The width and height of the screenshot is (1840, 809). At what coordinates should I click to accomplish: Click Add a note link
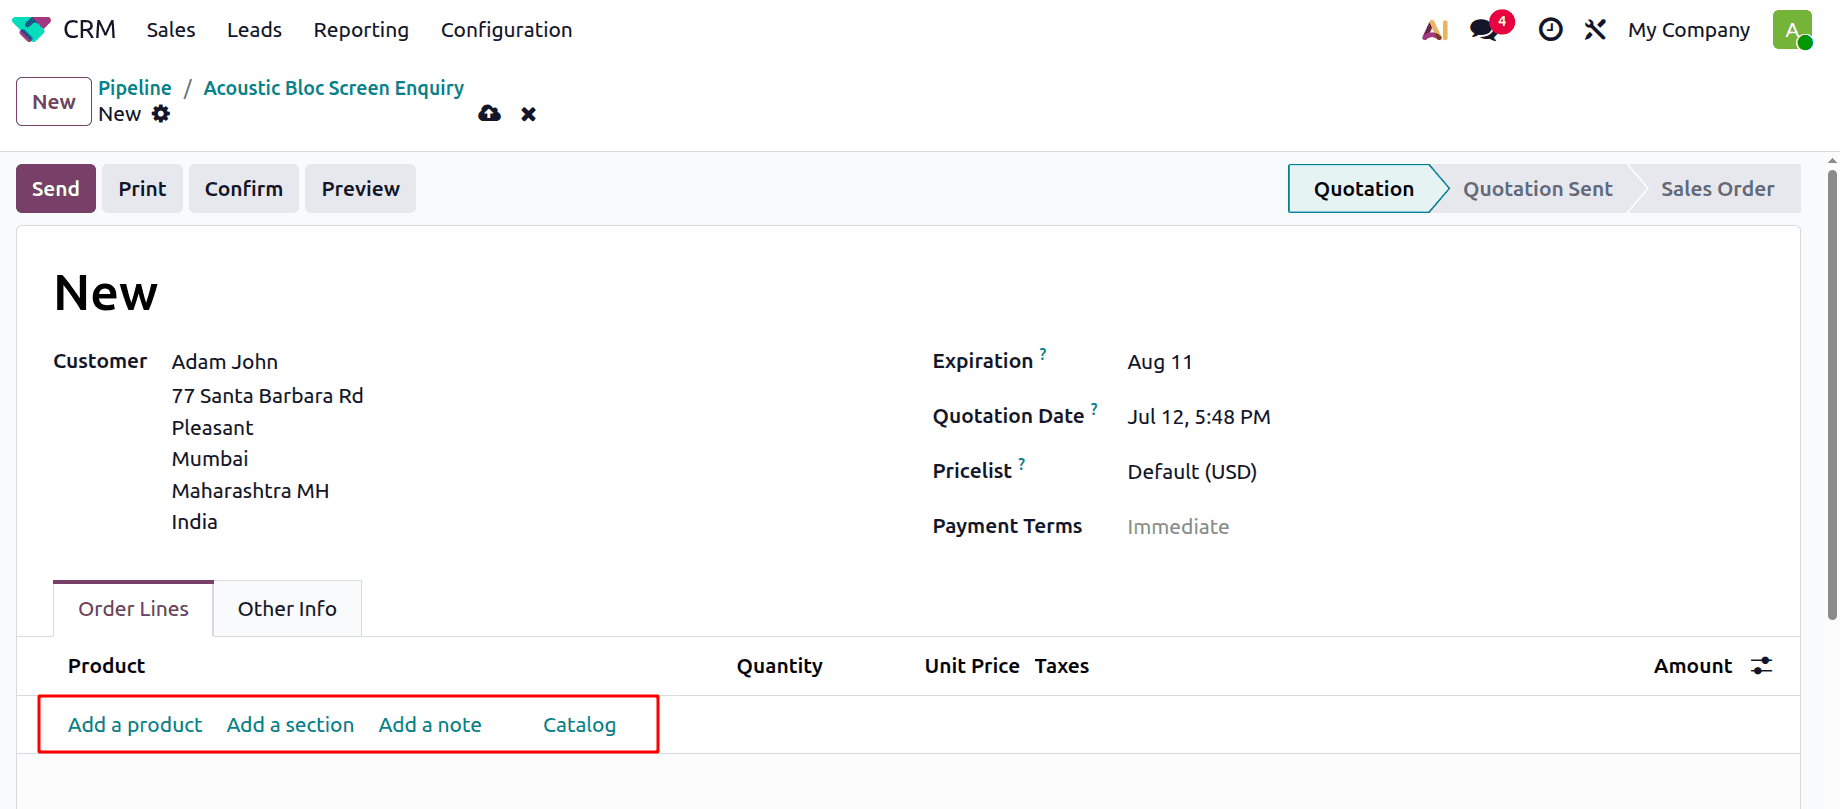[x=430, y=725]
